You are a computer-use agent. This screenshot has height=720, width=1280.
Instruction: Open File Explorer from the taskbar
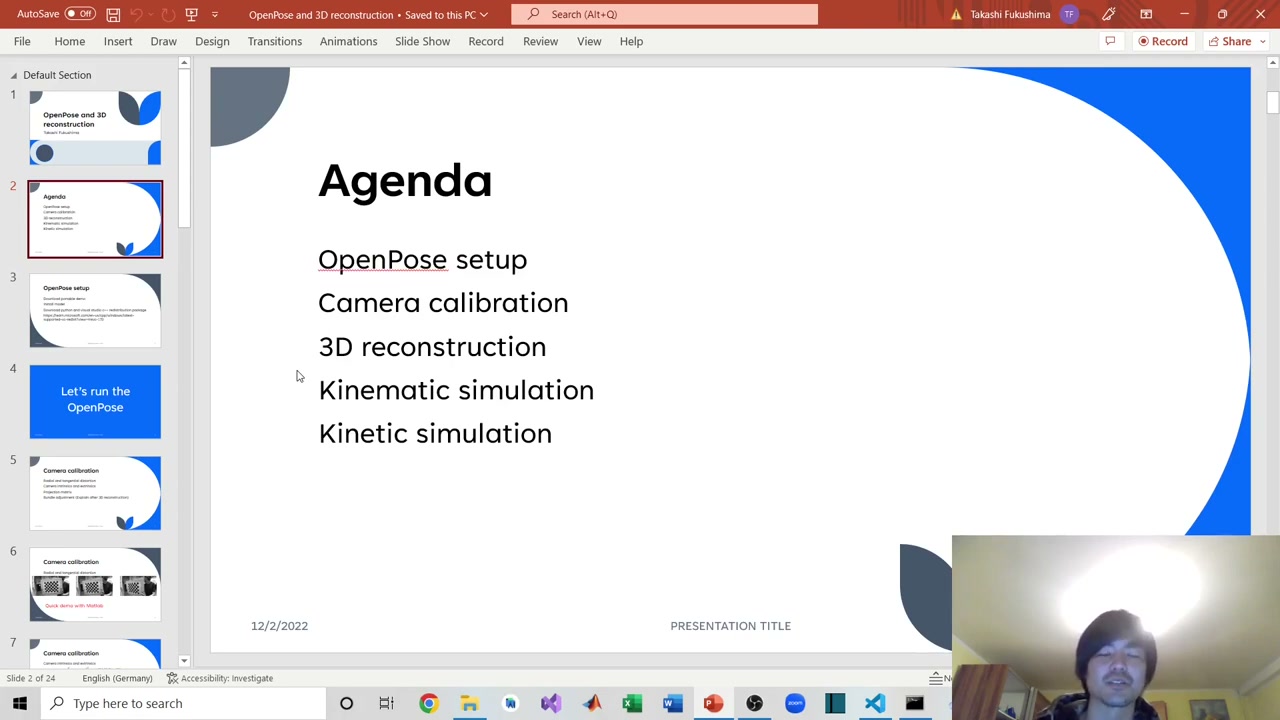[x=469, y=703]
